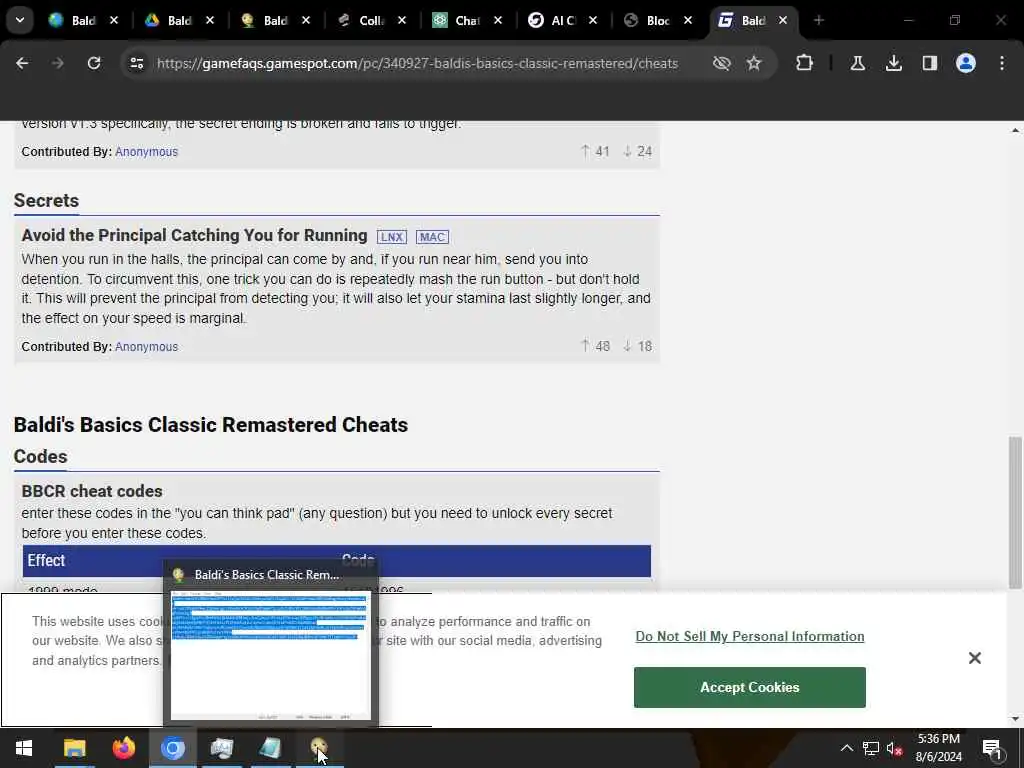Screen dimensions: 1024x768
Task: Click the tracking protection eye icon
Action: (721, 63)
